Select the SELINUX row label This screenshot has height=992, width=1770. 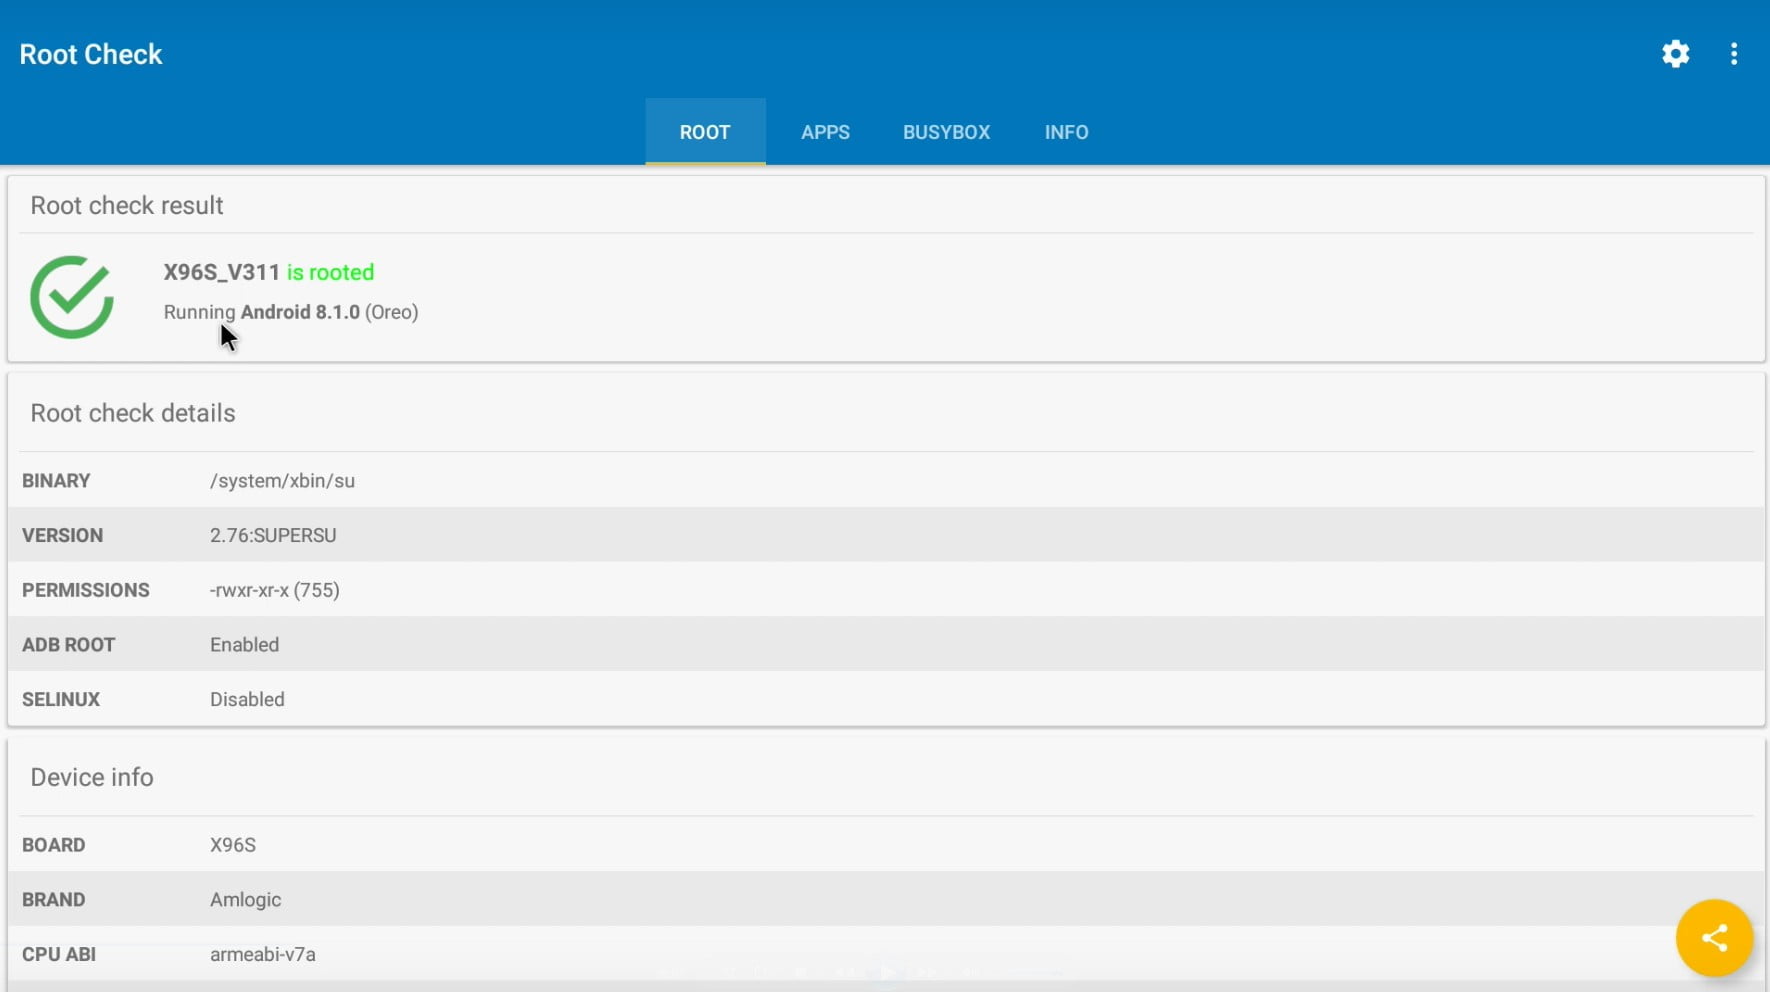(x=61, y=699)
